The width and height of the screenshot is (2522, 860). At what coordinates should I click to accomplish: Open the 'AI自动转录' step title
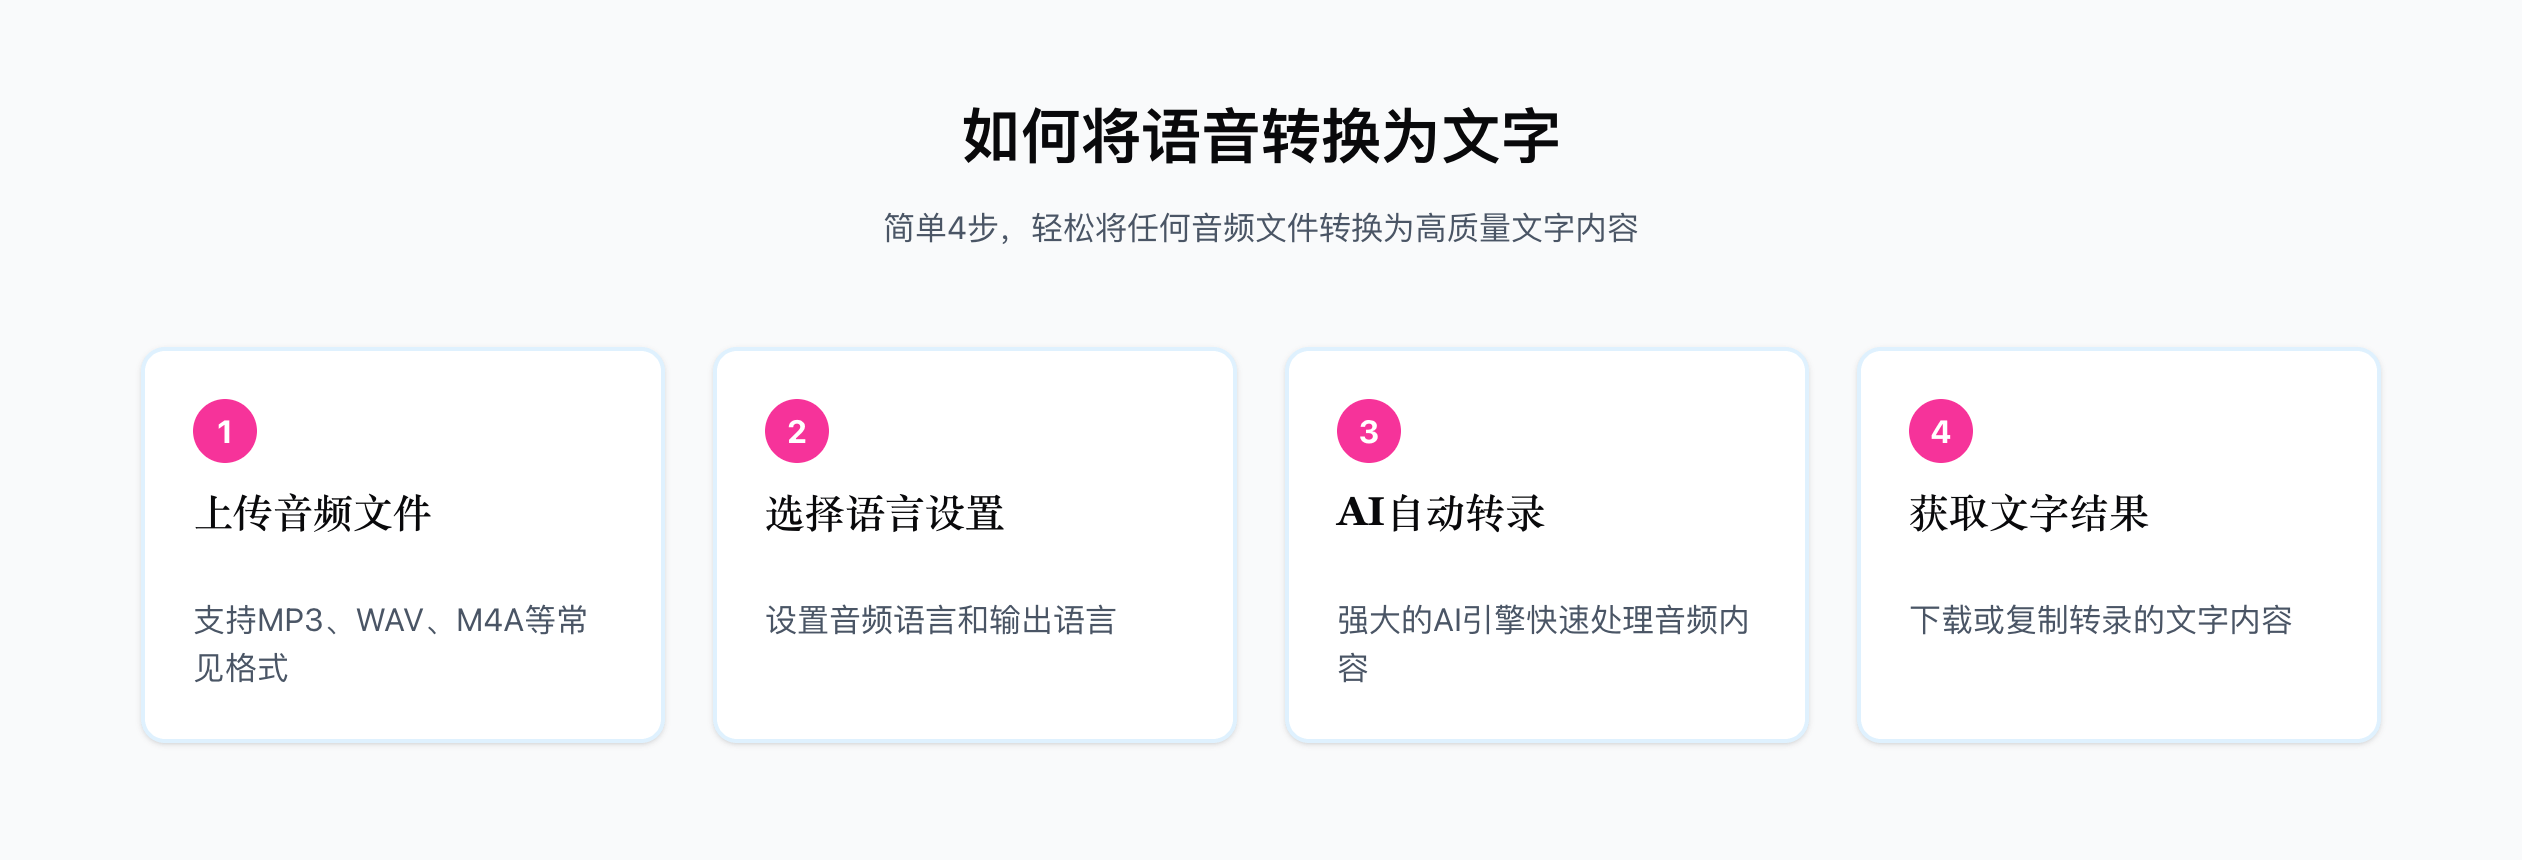[x=1441, y=514]
